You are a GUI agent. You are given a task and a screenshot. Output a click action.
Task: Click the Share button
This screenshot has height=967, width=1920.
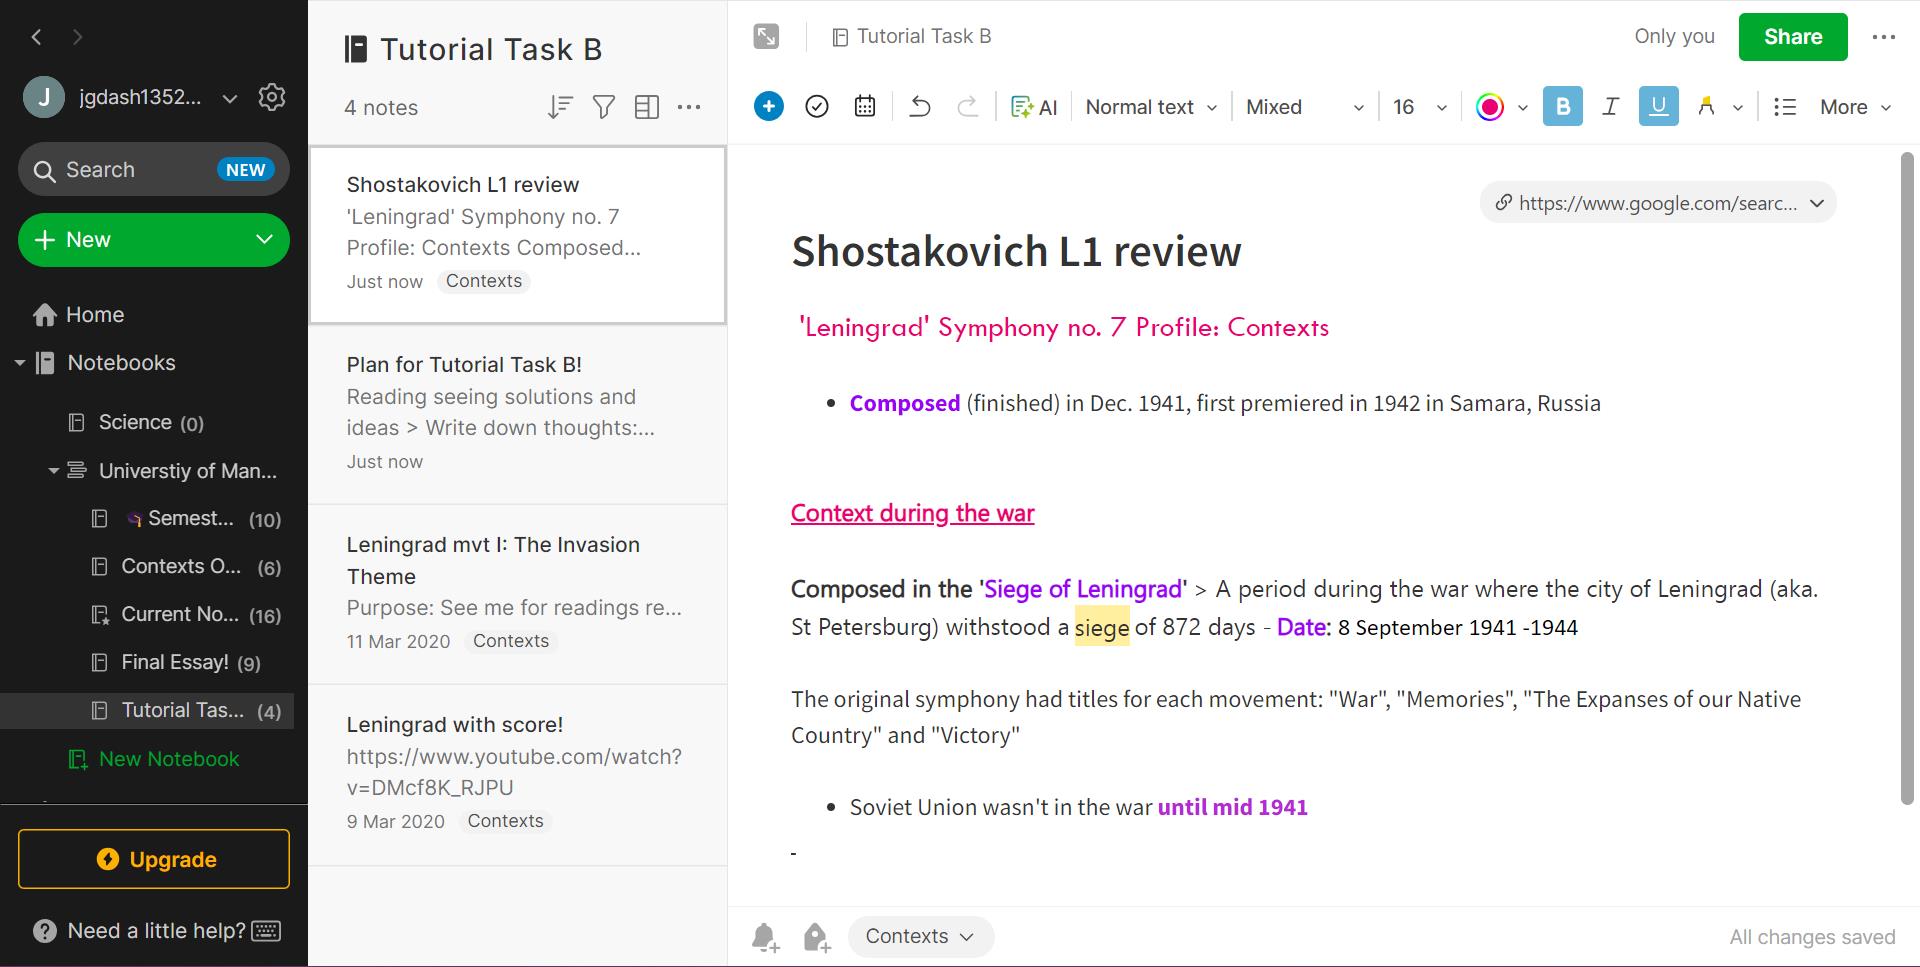point(1792,36)
